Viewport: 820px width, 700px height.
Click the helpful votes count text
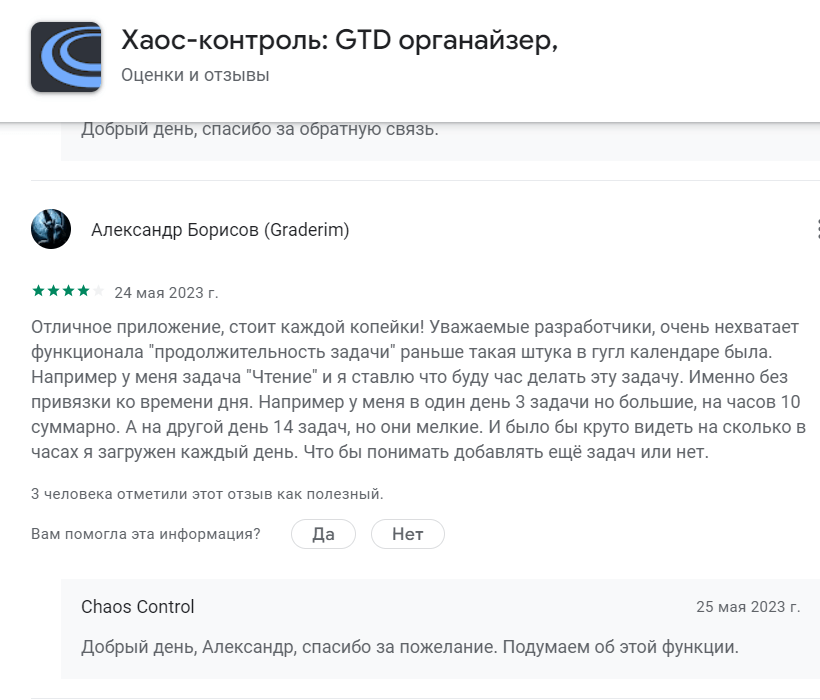(x=207, y=493)
